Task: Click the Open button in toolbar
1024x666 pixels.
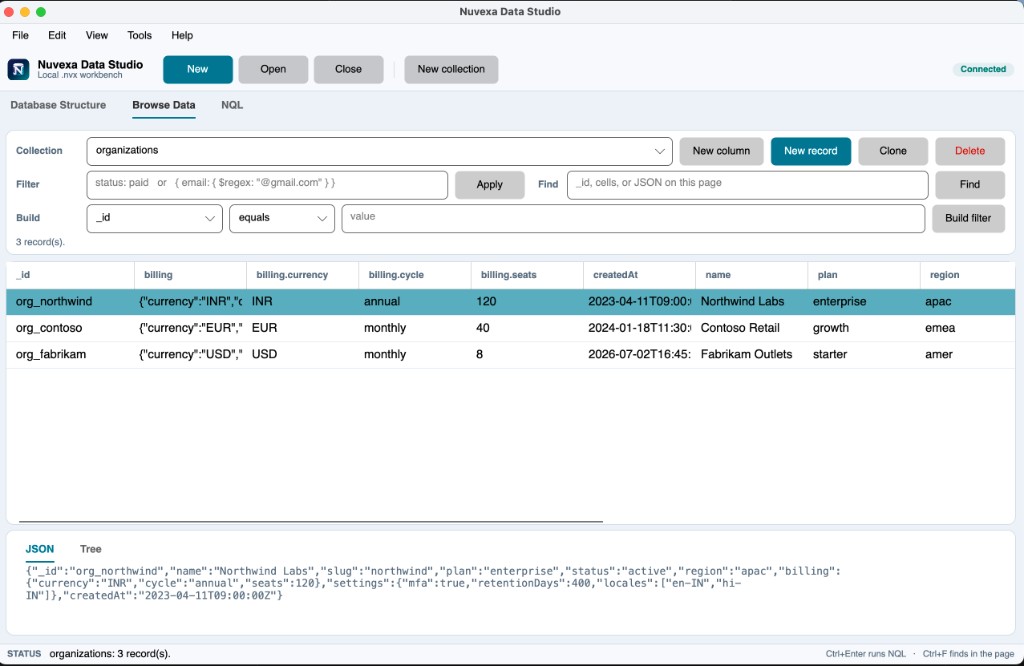Action: 273,69
